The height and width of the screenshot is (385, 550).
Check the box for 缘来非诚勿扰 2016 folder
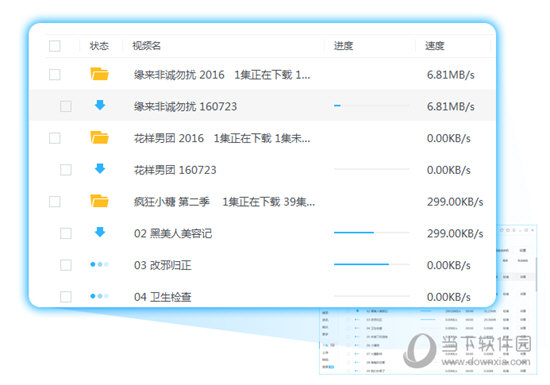coord(55,74)
